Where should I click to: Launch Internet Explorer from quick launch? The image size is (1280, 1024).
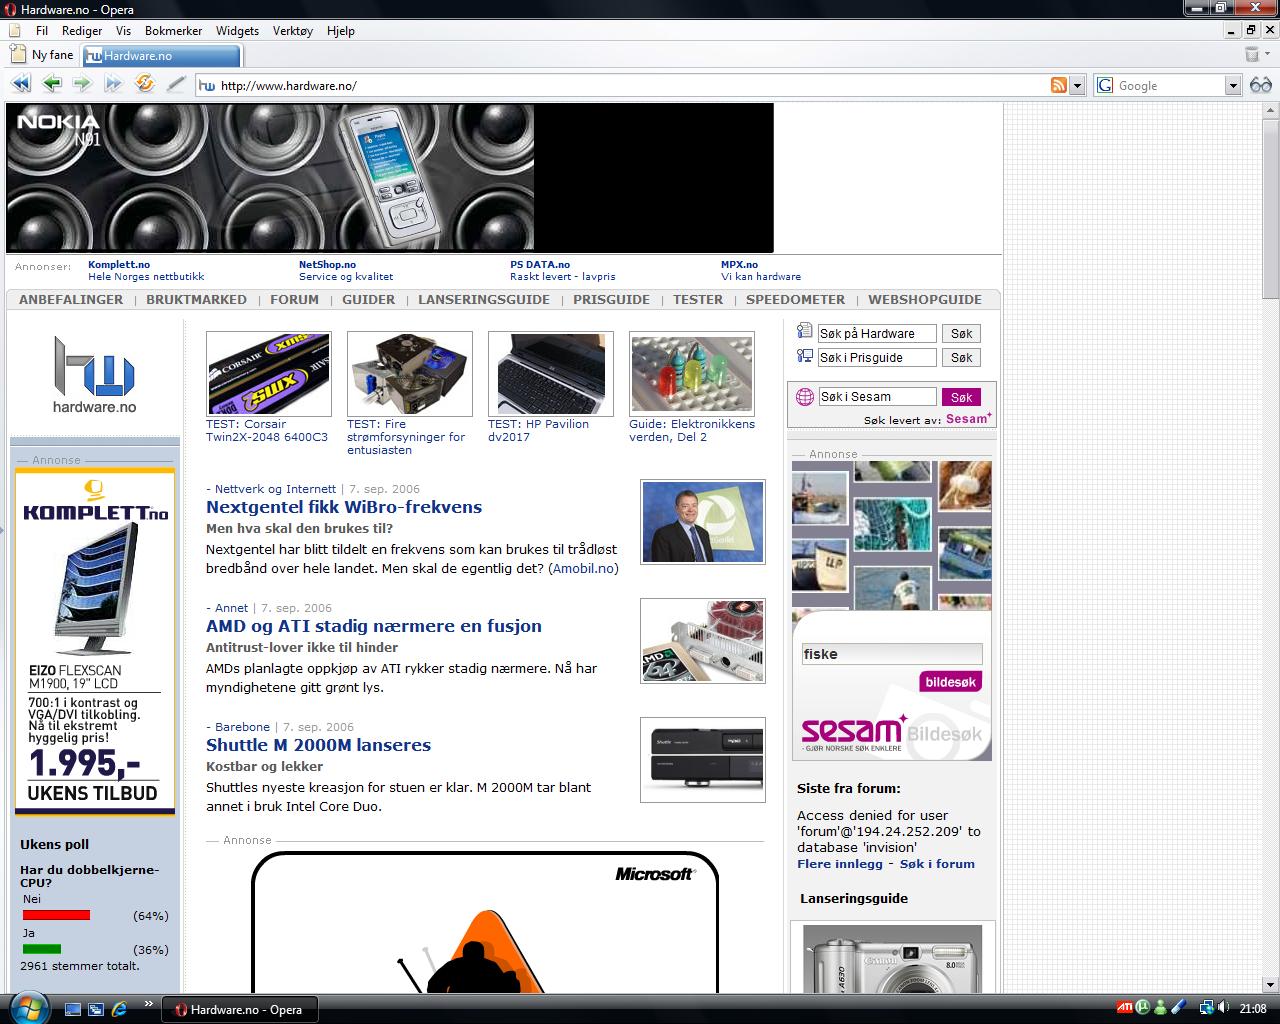[119, 1009]
